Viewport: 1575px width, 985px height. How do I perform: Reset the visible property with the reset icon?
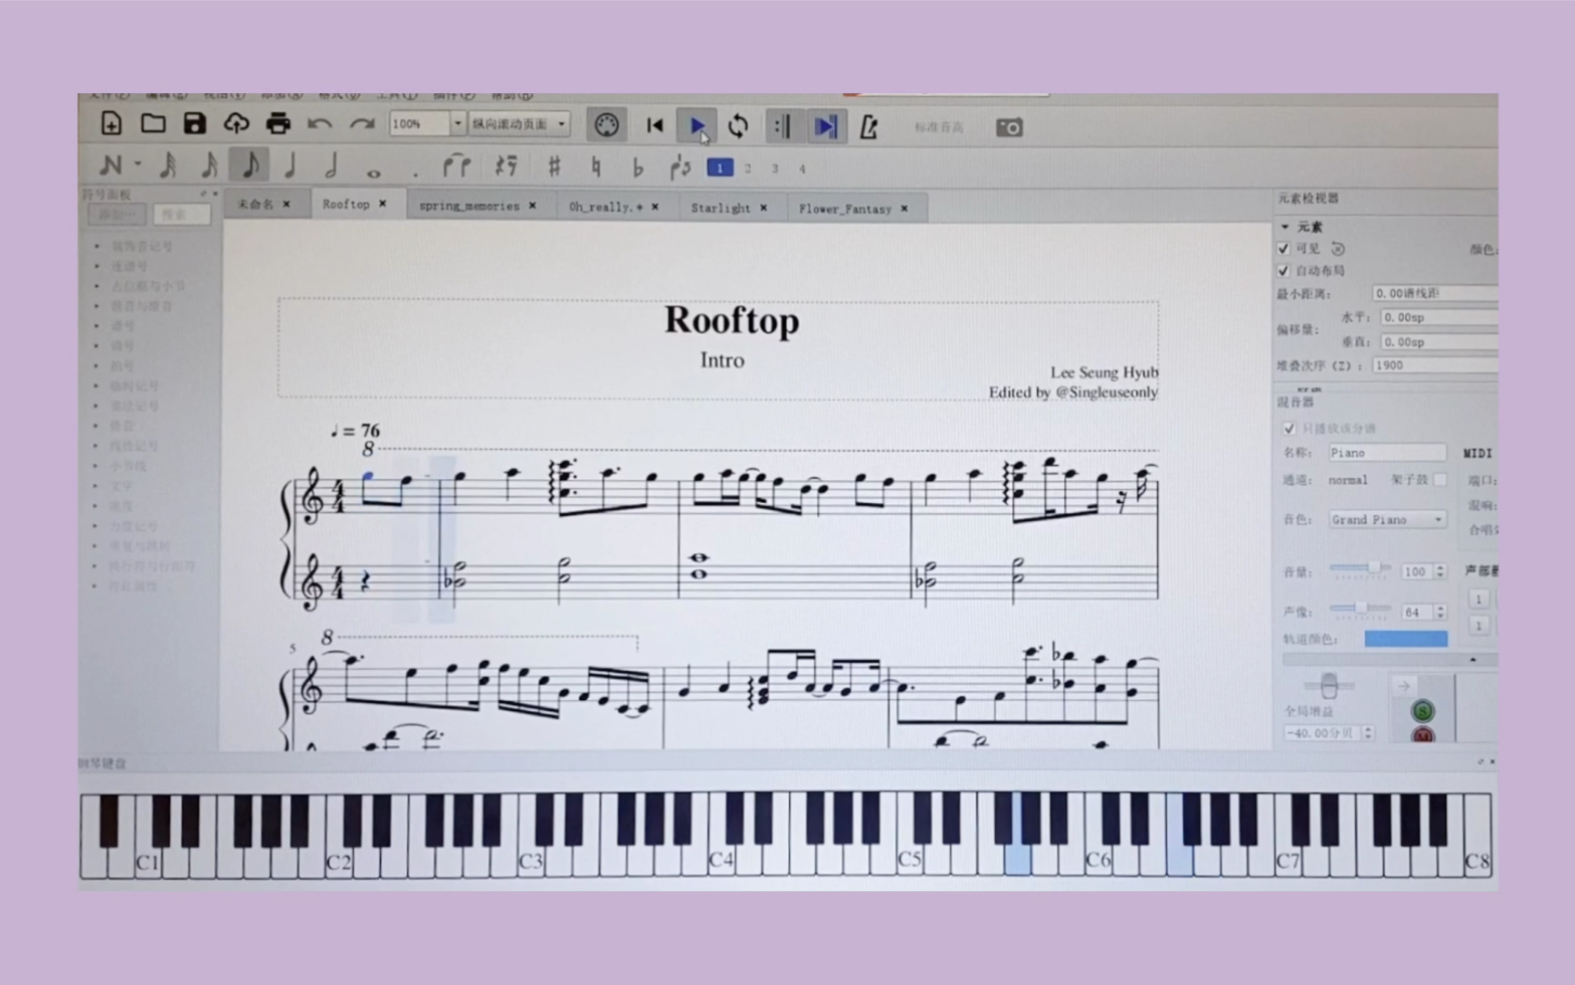click(x=1338, y=249)
